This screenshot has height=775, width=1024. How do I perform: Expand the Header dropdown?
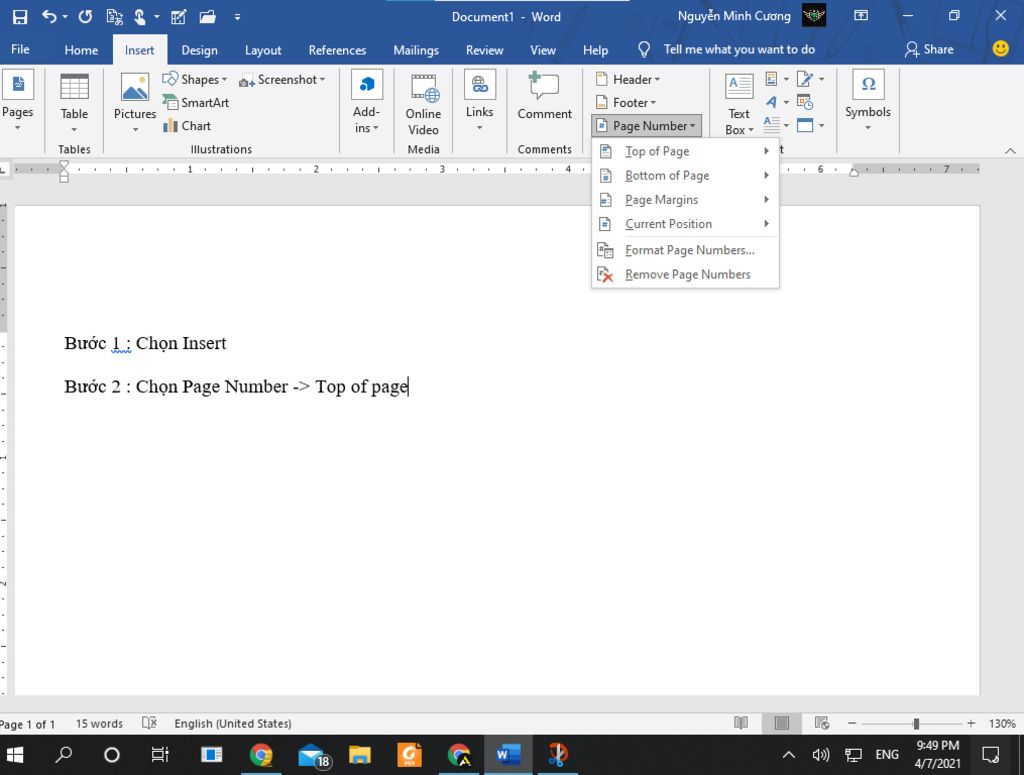point(628,80)
